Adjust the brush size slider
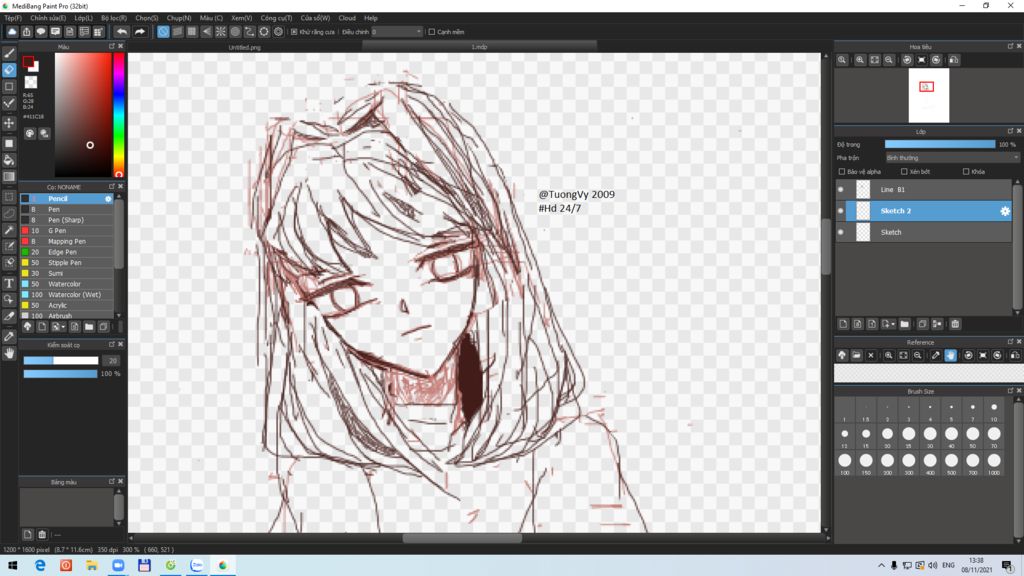The height and width of the screenshot is (576, 1024). [61, 360]
